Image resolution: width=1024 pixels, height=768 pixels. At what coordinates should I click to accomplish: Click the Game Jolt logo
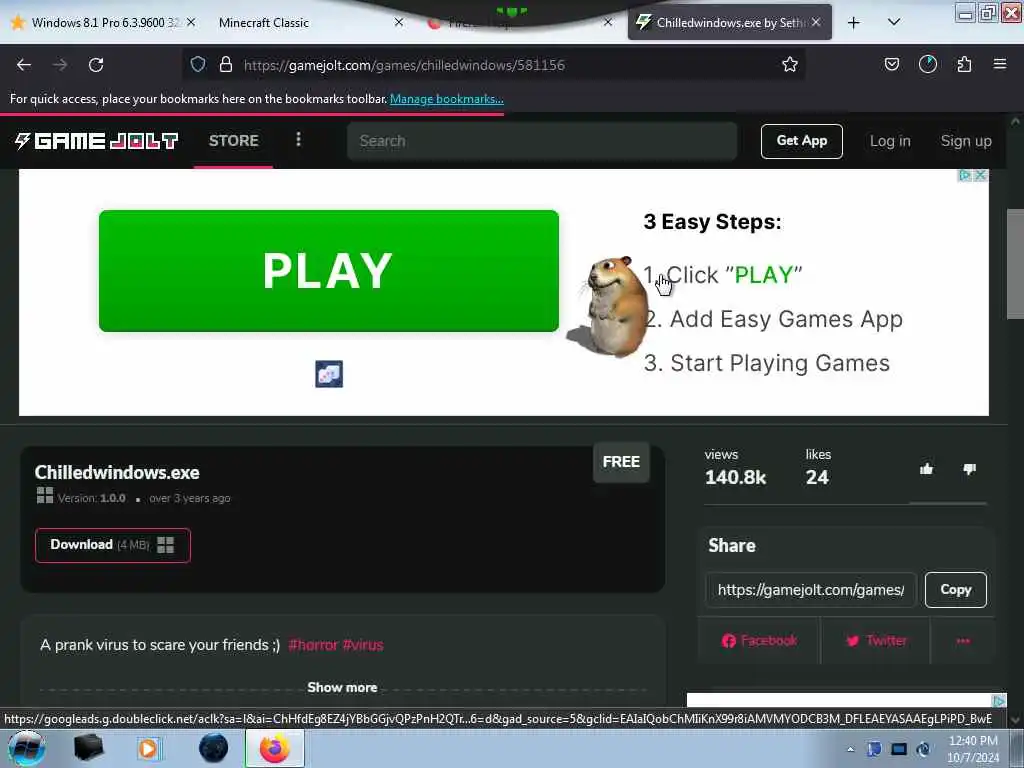point(96,140)
